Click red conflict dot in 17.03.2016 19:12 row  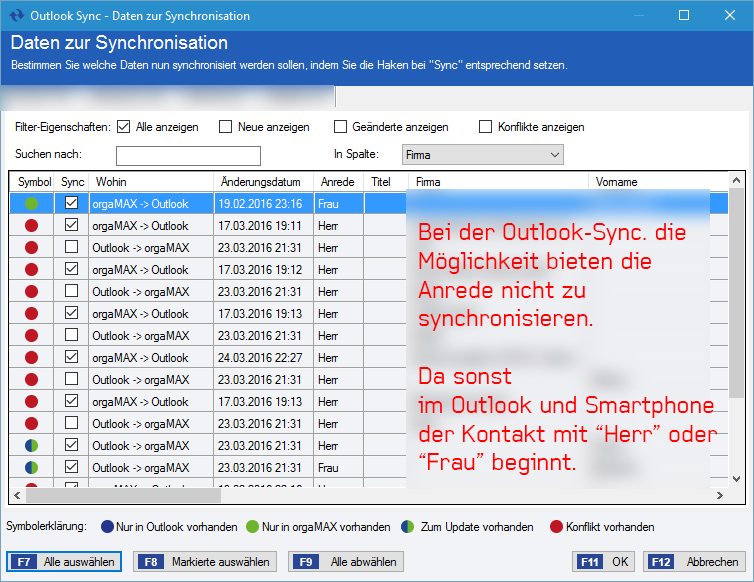coord(31,269)
